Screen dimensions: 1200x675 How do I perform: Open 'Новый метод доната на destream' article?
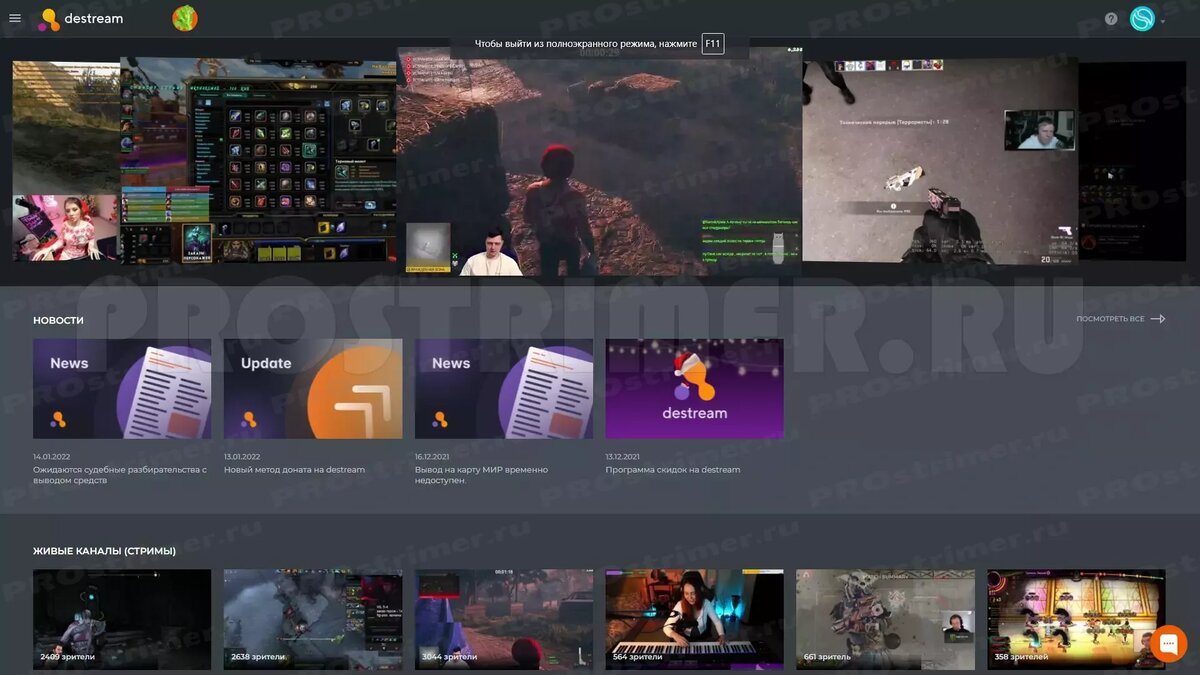[294, 470]
